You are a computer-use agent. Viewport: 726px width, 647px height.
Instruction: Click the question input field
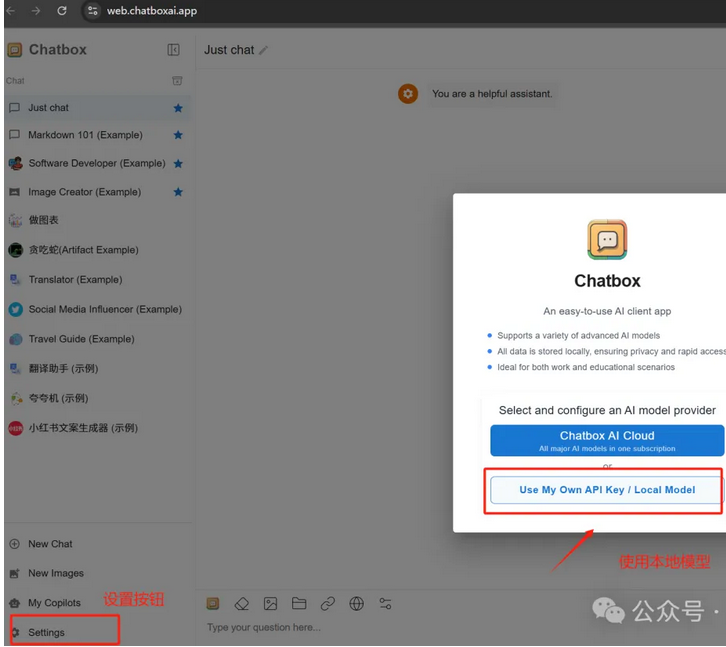(x=463, y=628)
